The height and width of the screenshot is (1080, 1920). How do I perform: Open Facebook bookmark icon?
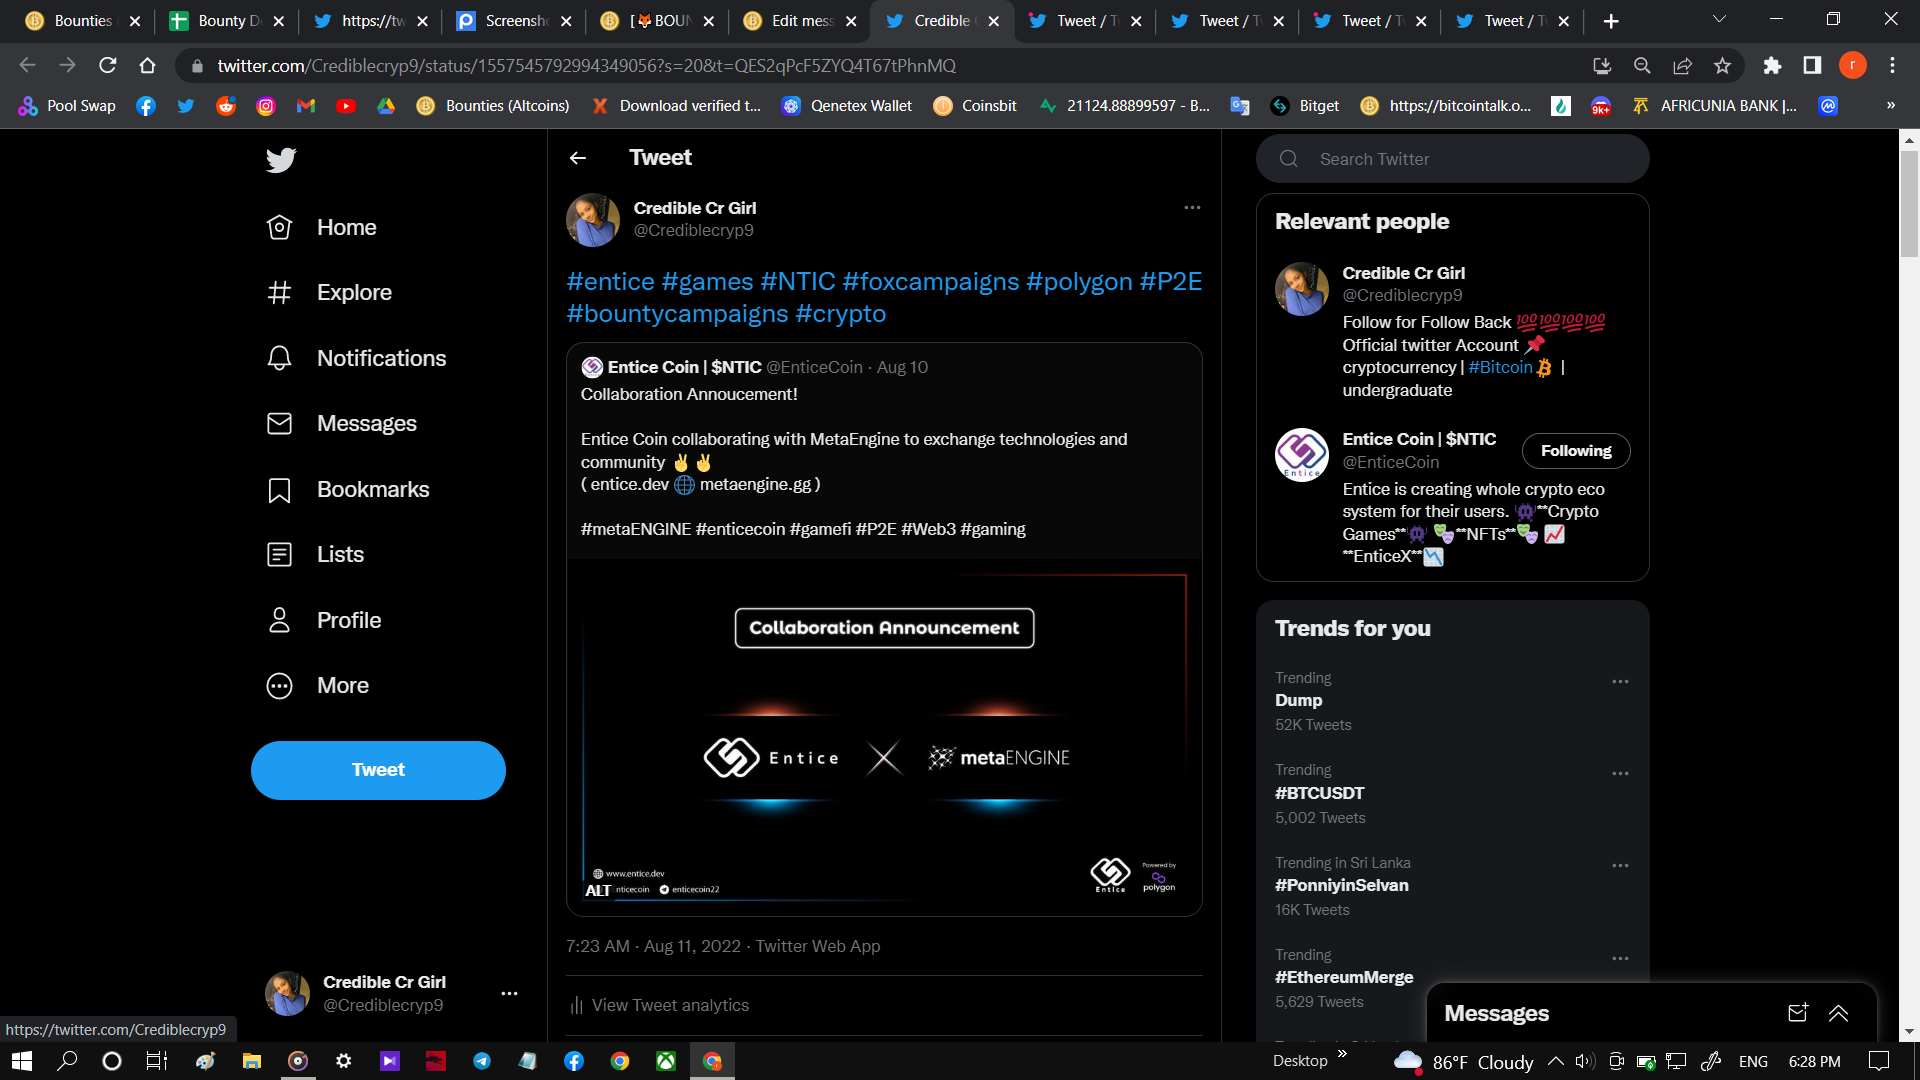146,106
